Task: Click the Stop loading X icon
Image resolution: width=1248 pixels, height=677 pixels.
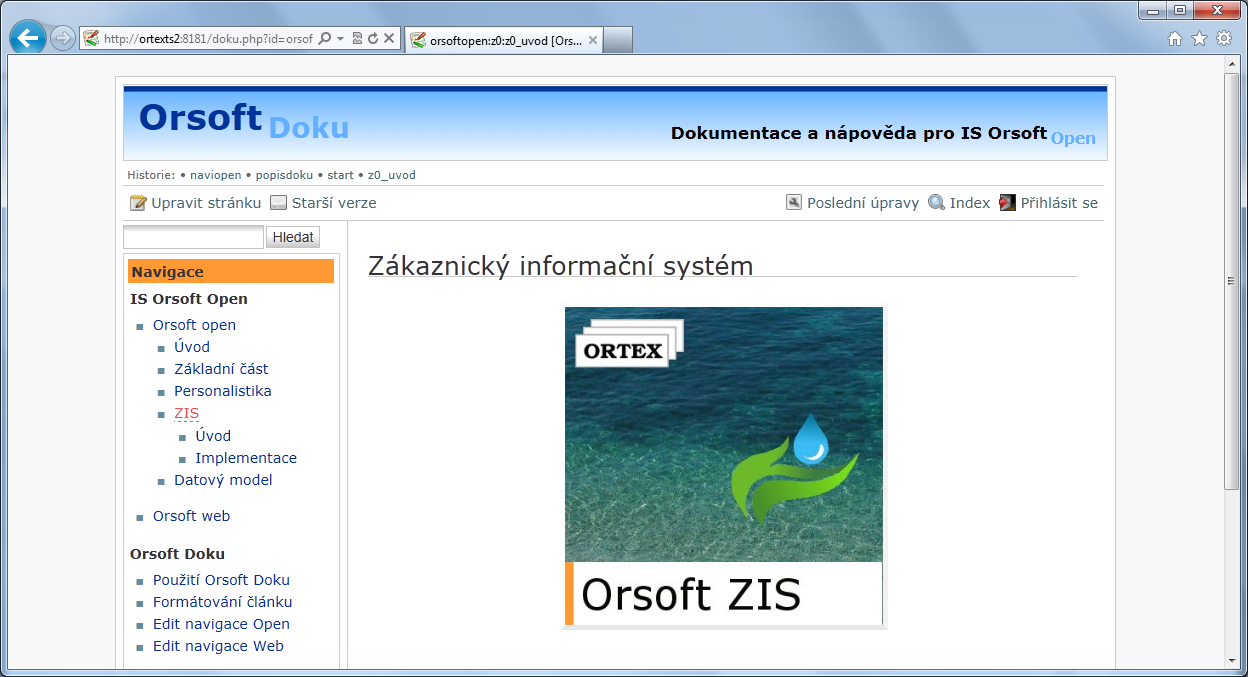Action: pyautogui.click(x=389, y=38)
